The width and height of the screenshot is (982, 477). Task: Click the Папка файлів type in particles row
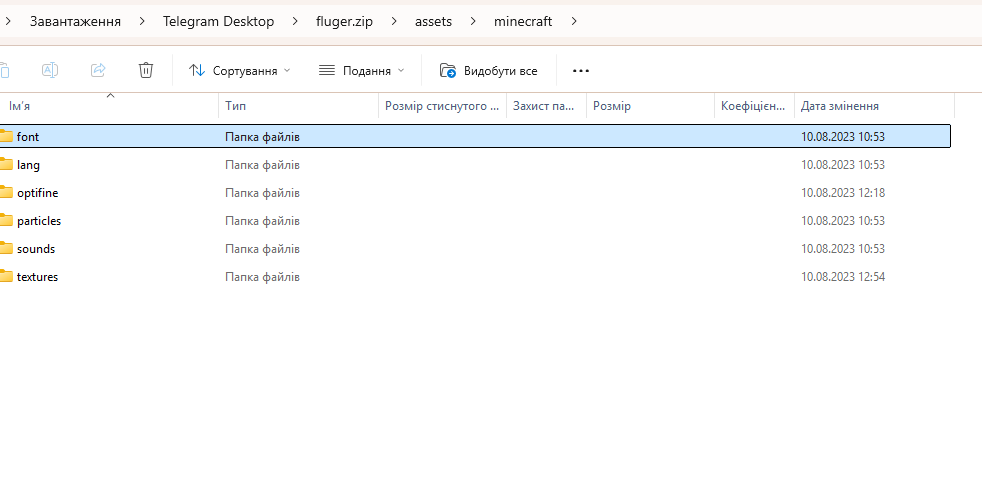pyautogui.click(x=262, y=221)
